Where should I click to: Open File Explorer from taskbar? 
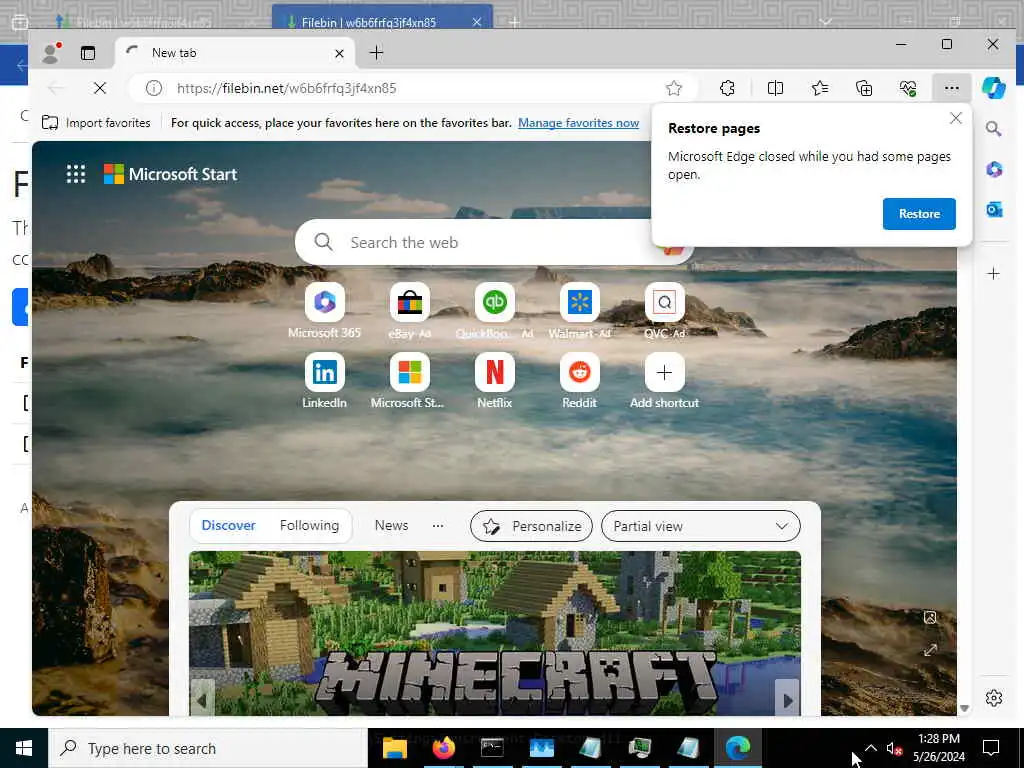coord(394,748)
